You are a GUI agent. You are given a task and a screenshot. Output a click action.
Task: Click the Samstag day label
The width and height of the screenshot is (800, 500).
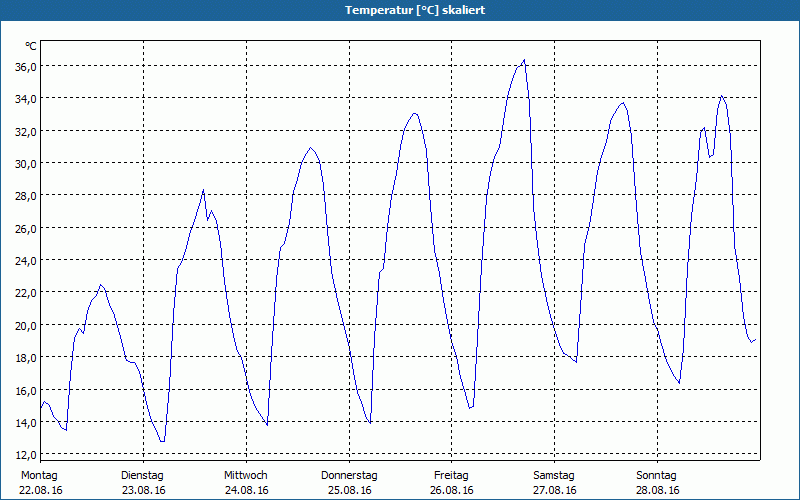(554, 476)
